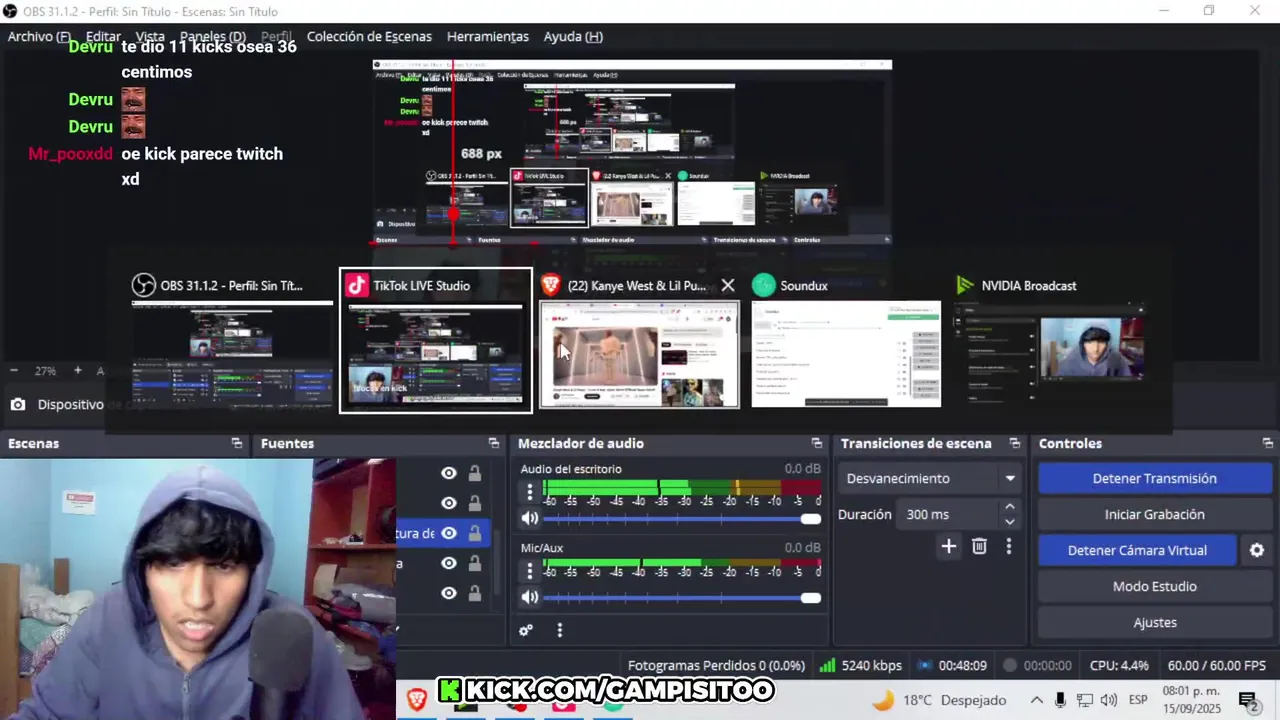Pop out the Escenas dock panel
This screenshot has width=1280, height=720.
237,443
